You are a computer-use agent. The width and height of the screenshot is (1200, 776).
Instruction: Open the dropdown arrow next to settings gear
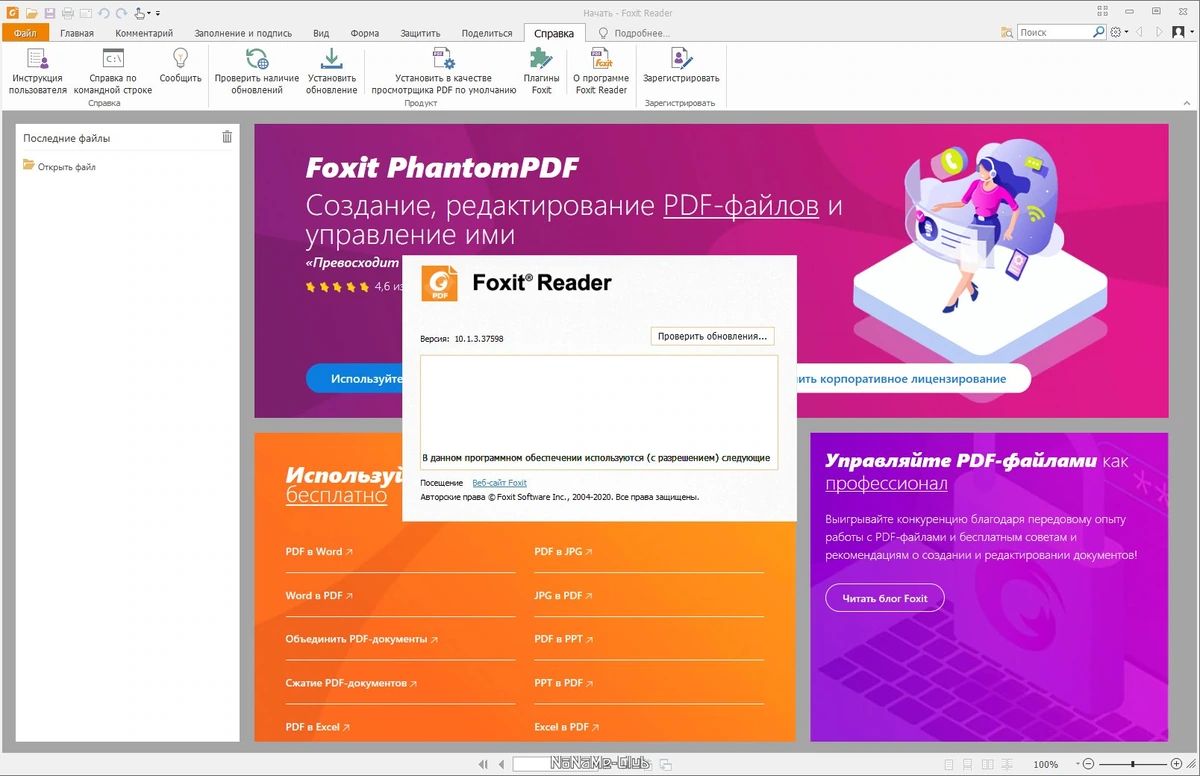[1126, 32]
